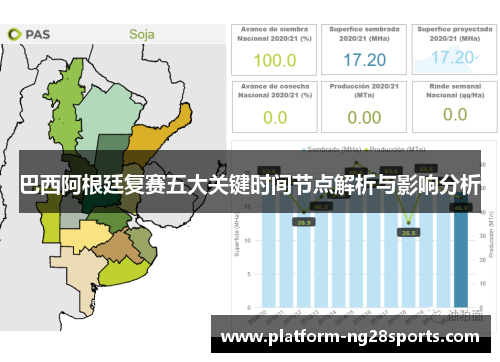The height and width of the screenshot is (362, 500).
Task: Click the PAS logo icon
Action: coord(14,34)
